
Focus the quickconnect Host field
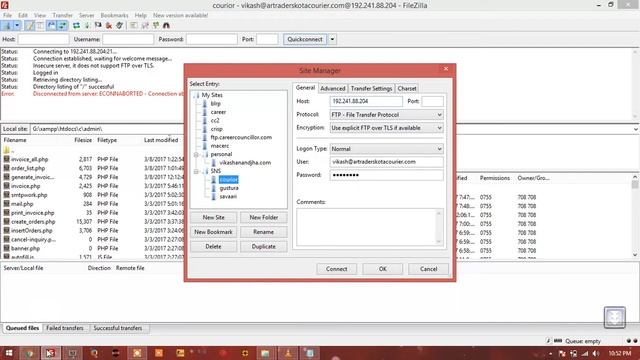pos(43,39)
